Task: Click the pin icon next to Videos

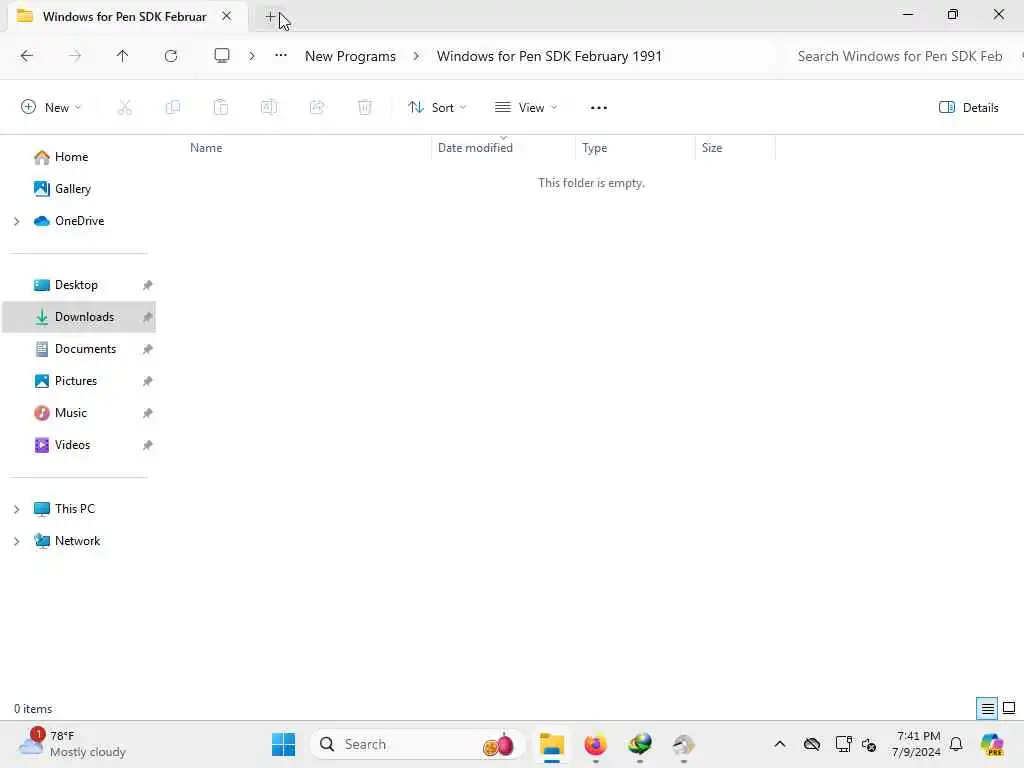Action: pyautogui.click(x=148, y=445)
